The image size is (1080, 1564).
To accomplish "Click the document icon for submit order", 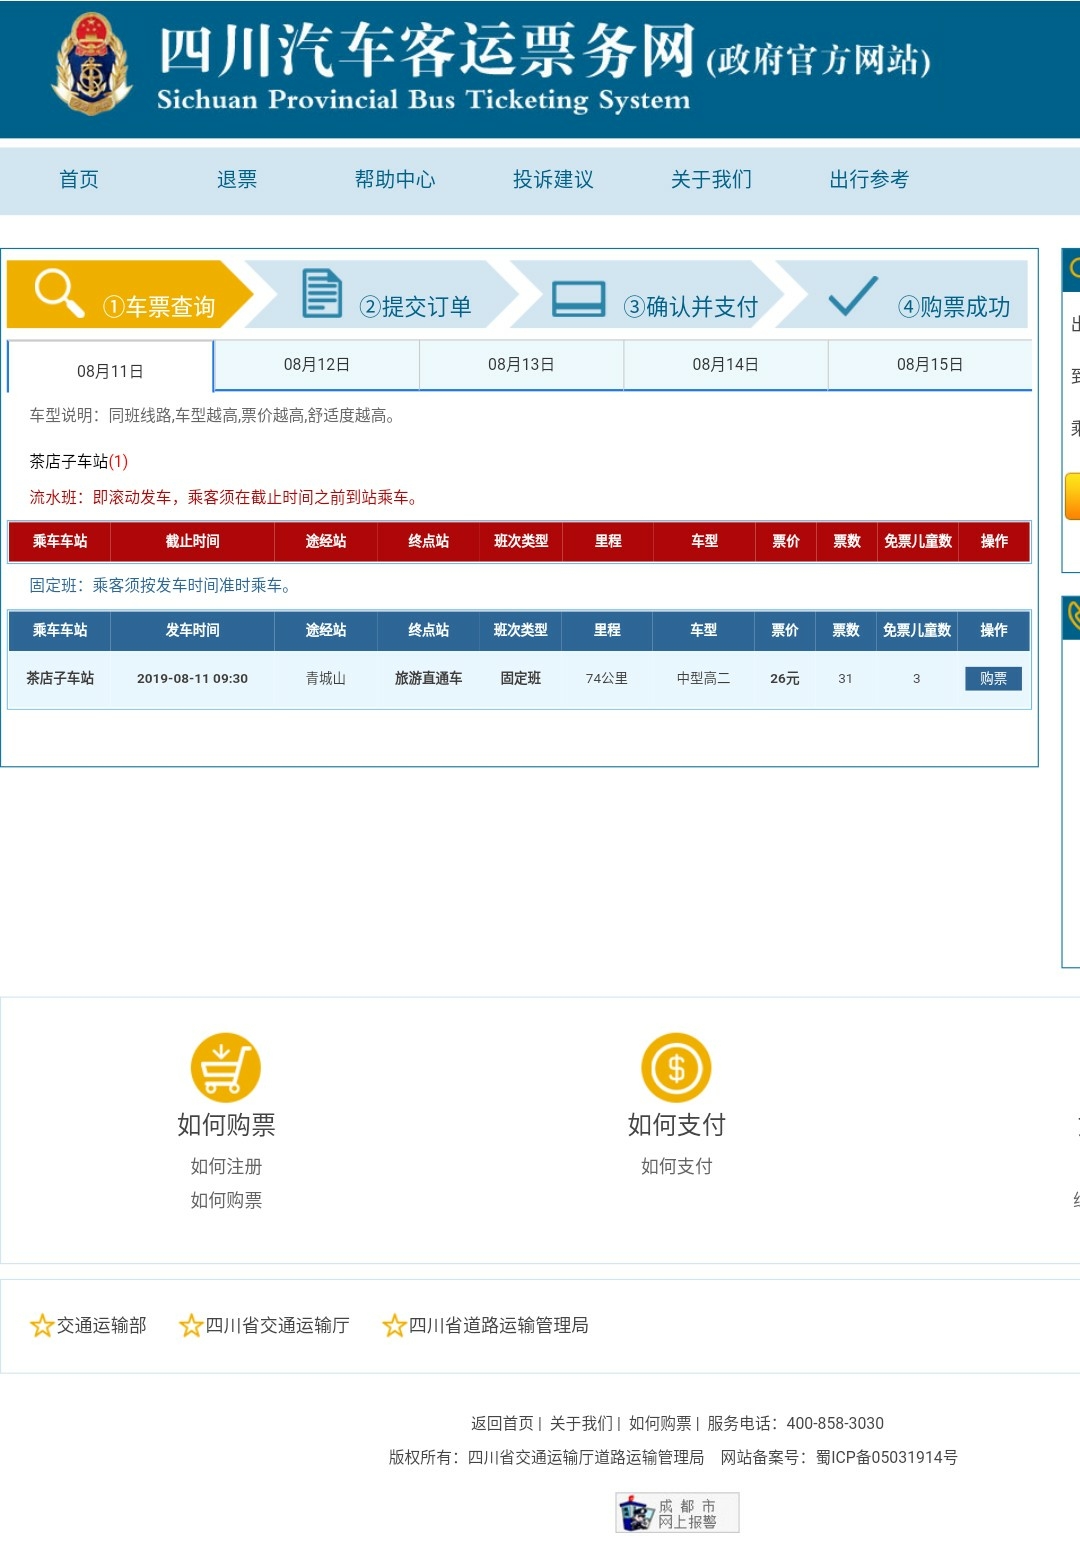I will point(322,293).
